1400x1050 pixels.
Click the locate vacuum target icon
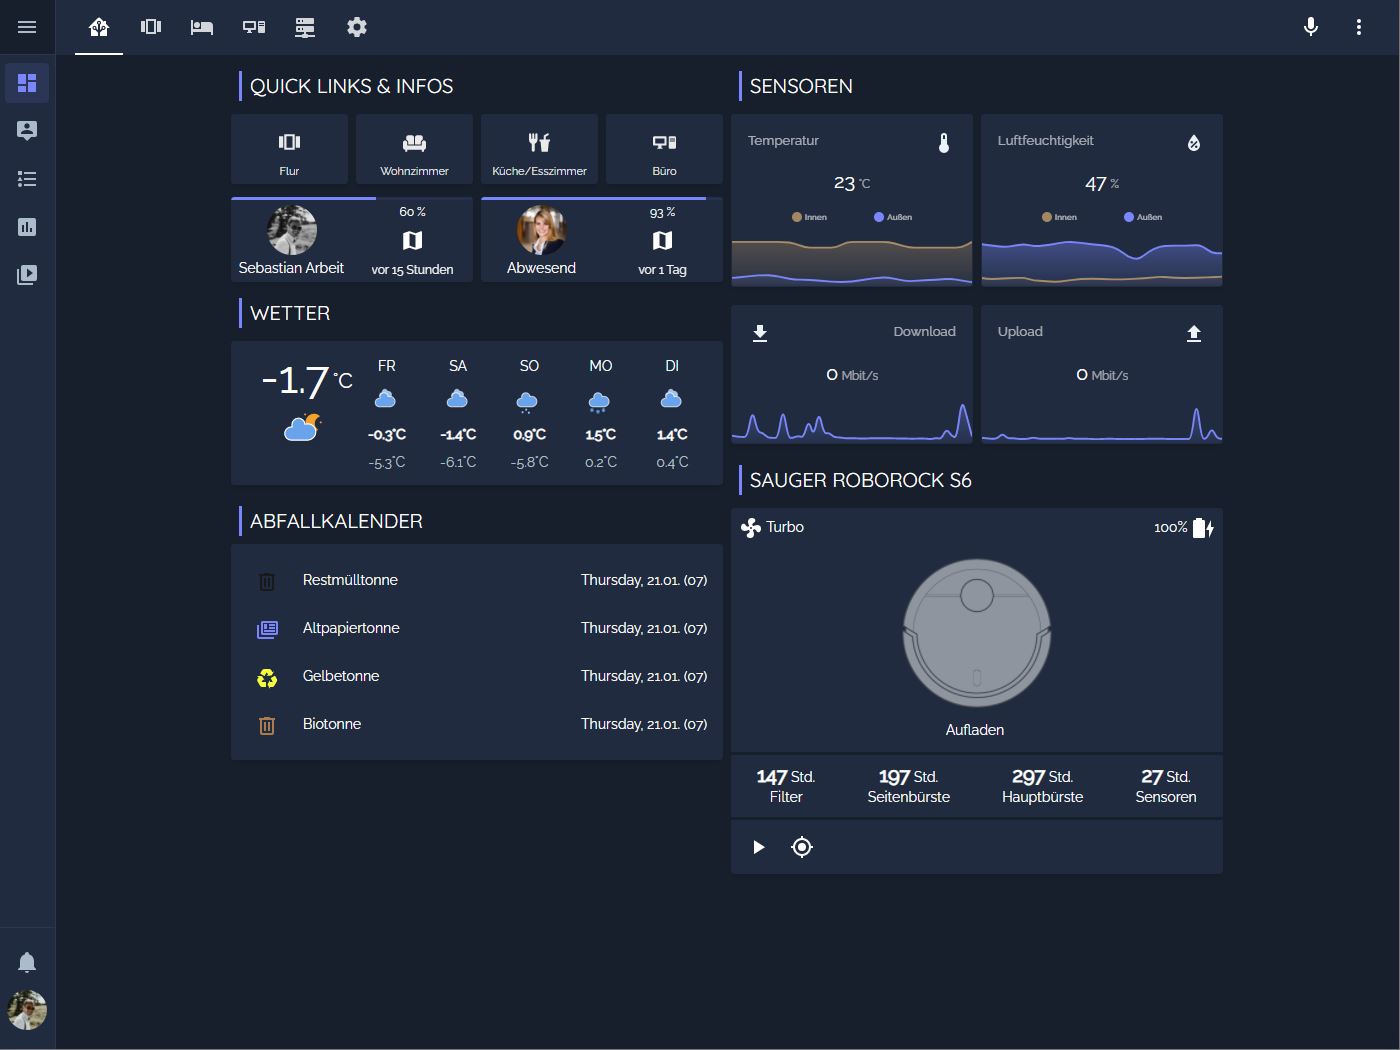(x=801, y=847)
